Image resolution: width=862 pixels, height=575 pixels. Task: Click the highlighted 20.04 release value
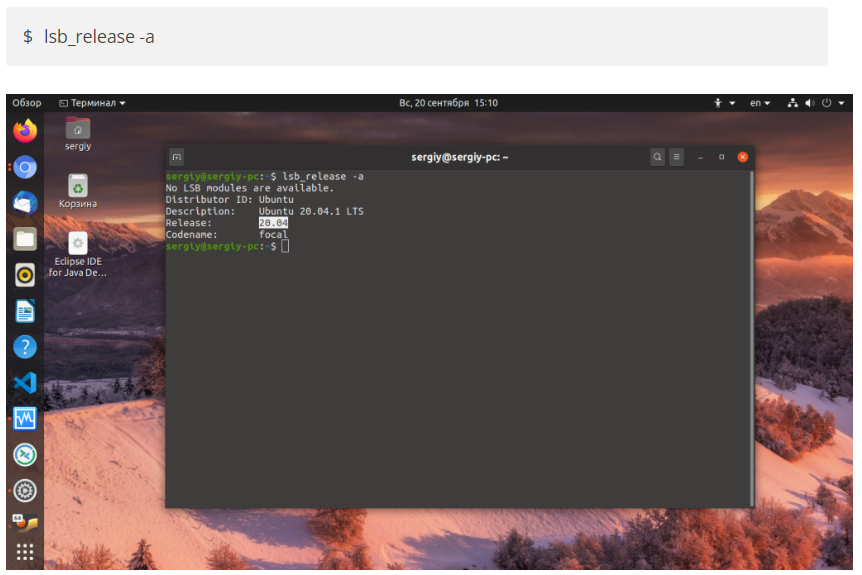click(x=273, y=223)
